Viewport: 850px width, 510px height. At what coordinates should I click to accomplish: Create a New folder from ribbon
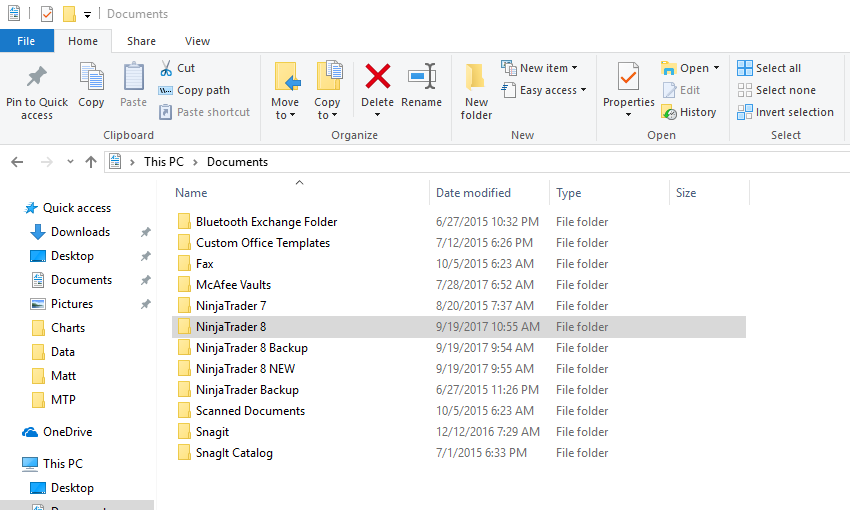point(476,91)
